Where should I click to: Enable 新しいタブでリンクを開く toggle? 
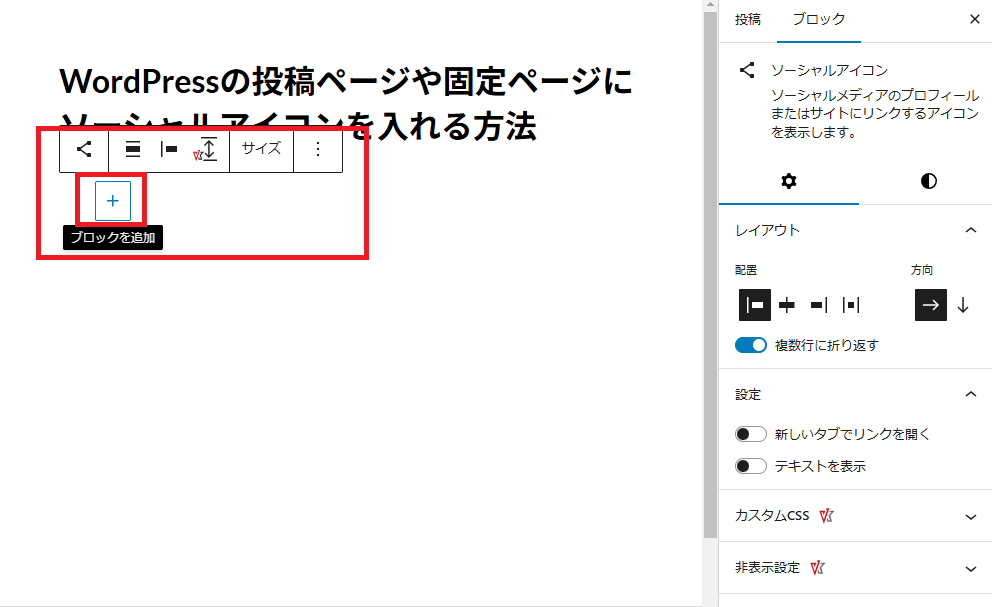pos(750,434)
